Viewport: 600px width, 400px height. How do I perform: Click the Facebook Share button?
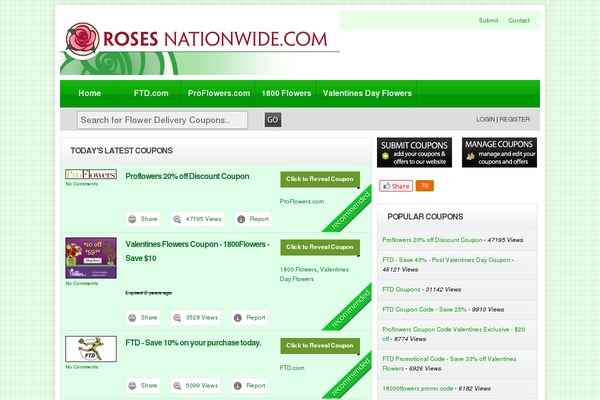pyautogui.click(x=396, y=186)
